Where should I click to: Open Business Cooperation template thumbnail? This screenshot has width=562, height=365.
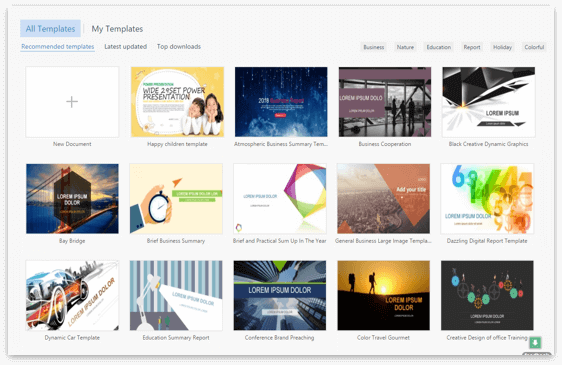click(x=385, y=102)
